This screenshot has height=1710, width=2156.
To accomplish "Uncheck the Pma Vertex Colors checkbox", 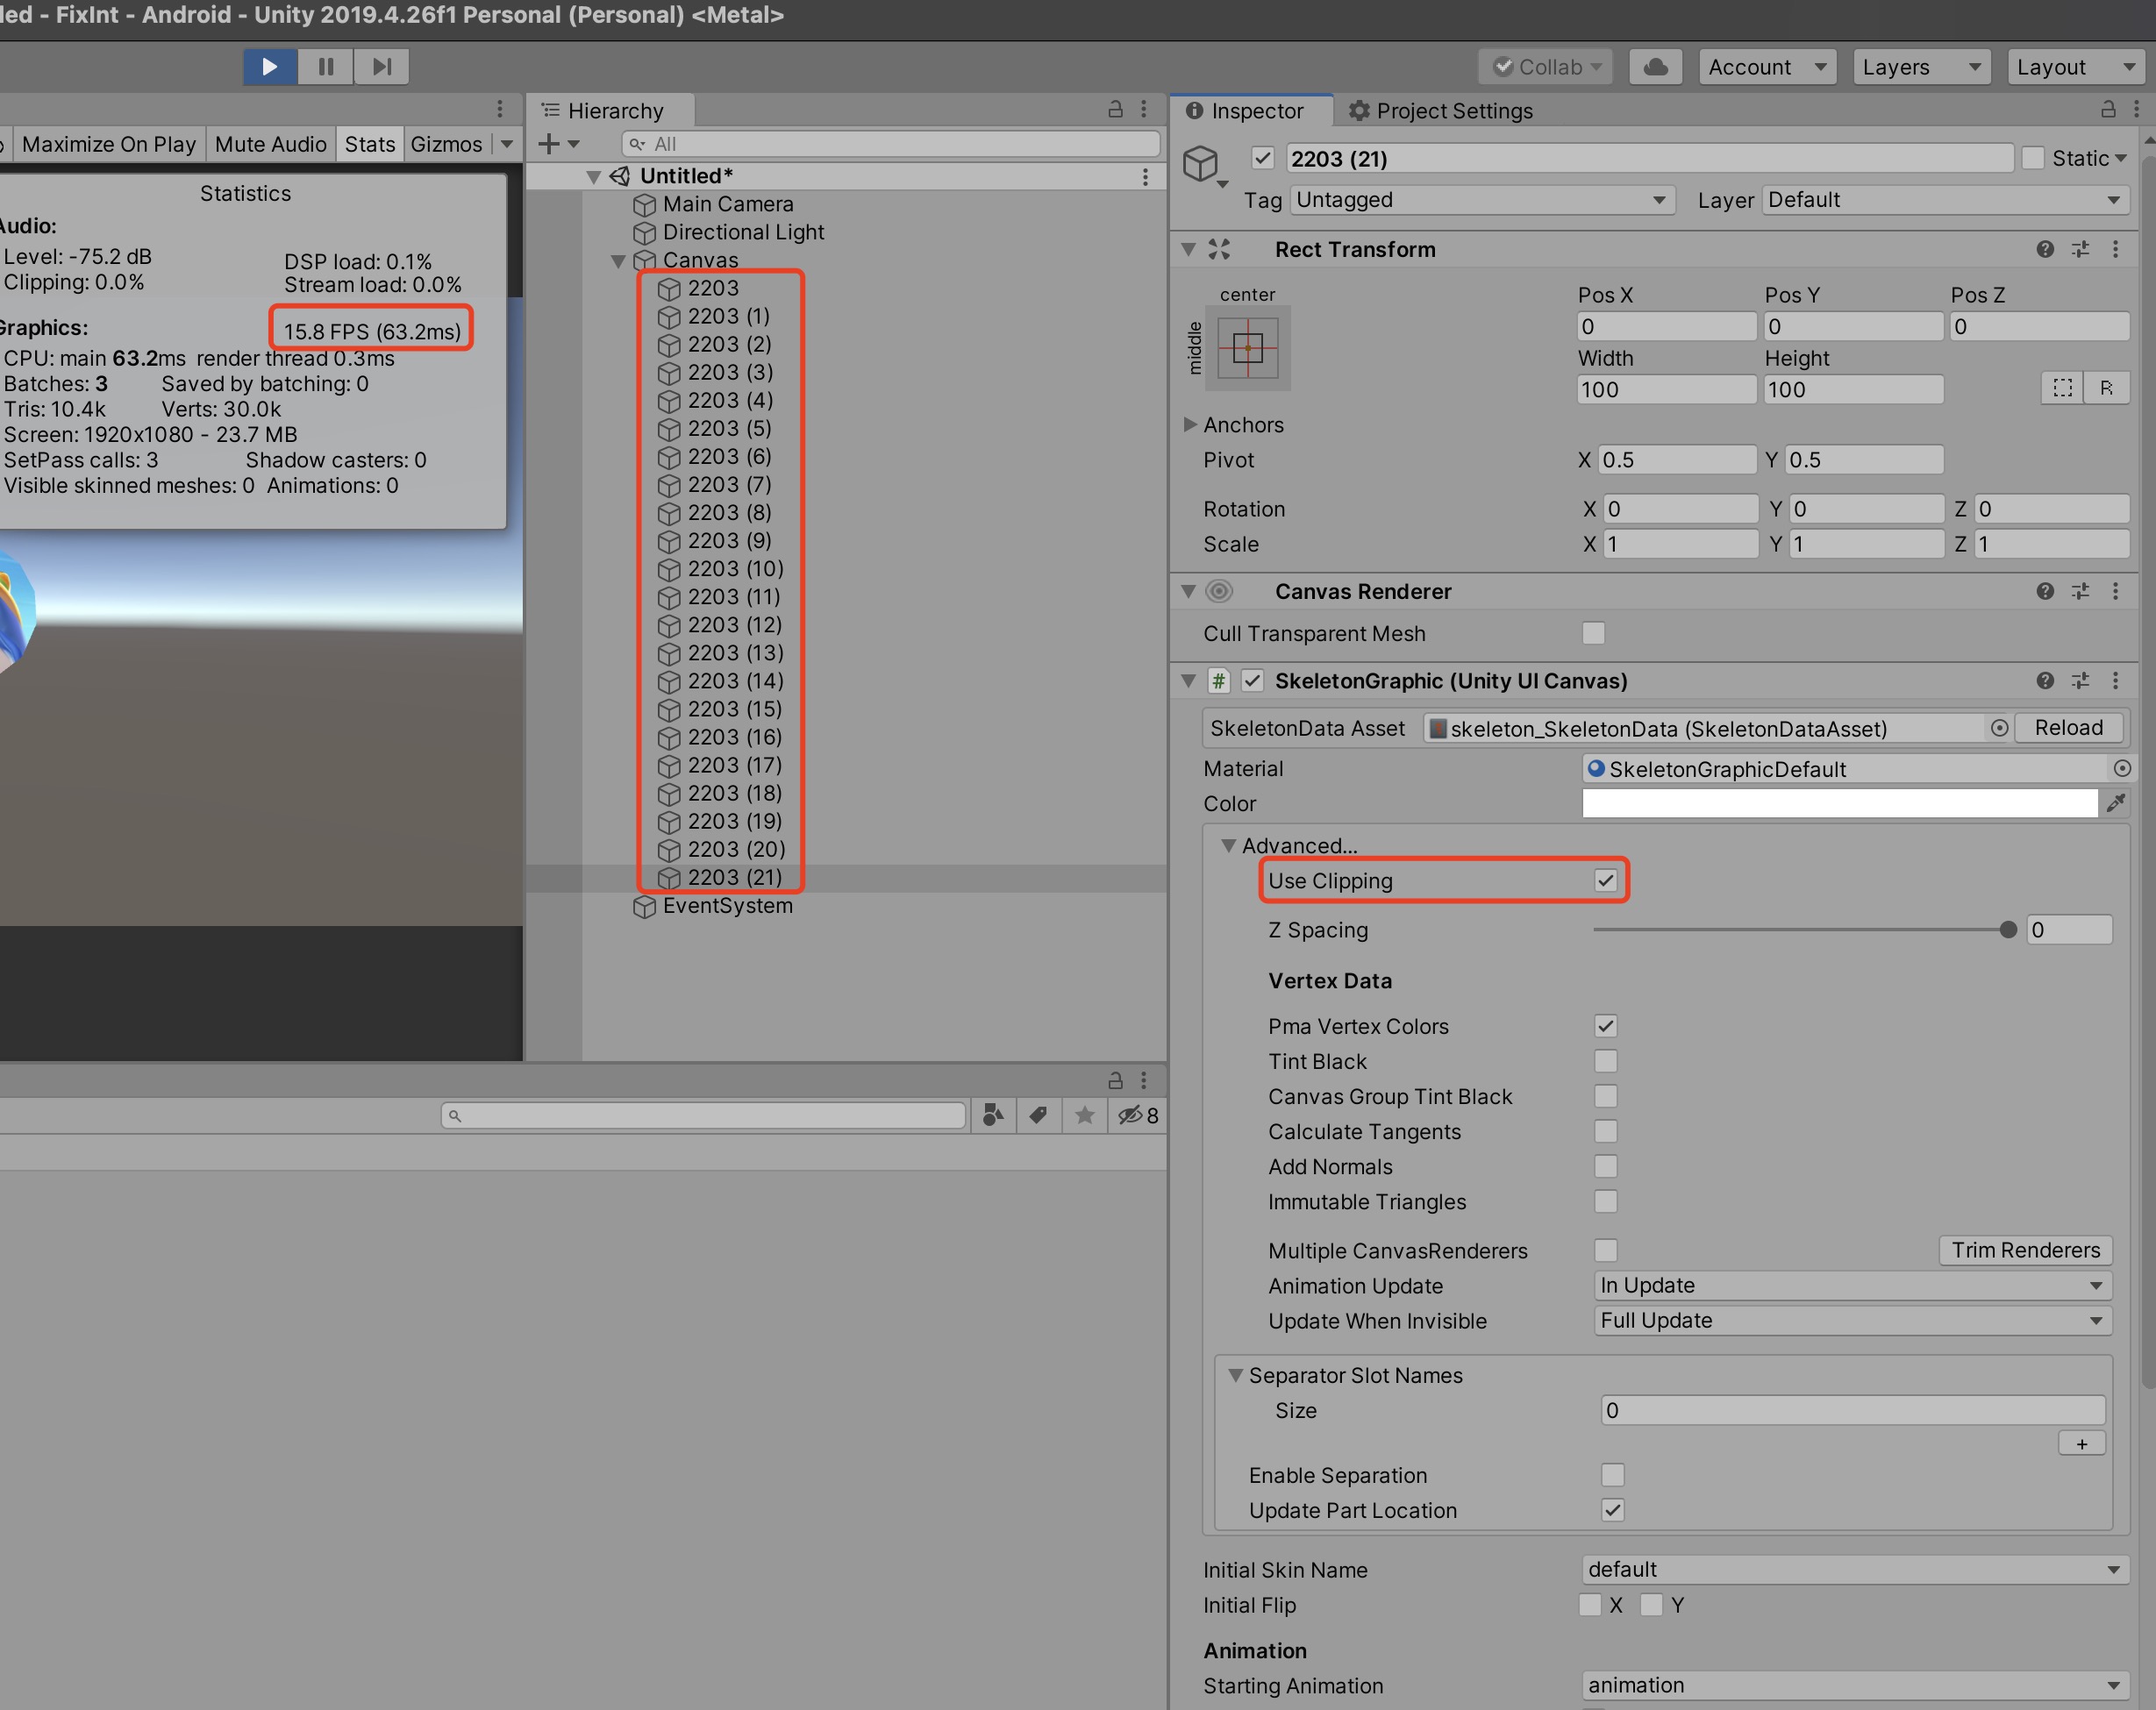I will (1606, 1026).
